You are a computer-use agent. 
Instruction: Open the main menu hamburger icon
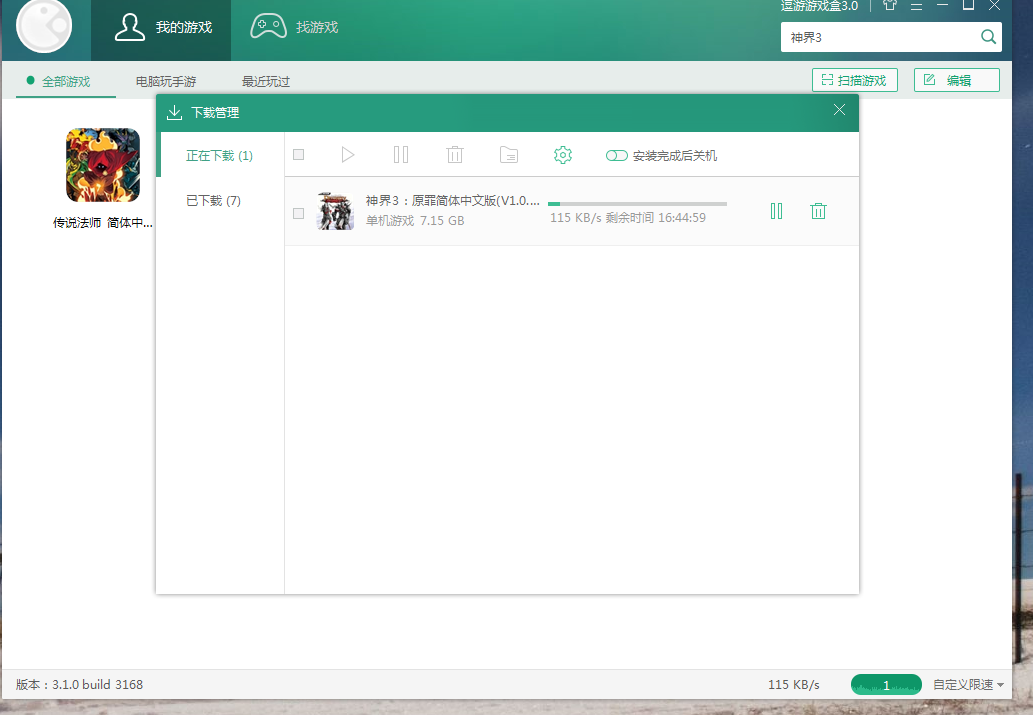pyautogui.click(x=916, y=6)
